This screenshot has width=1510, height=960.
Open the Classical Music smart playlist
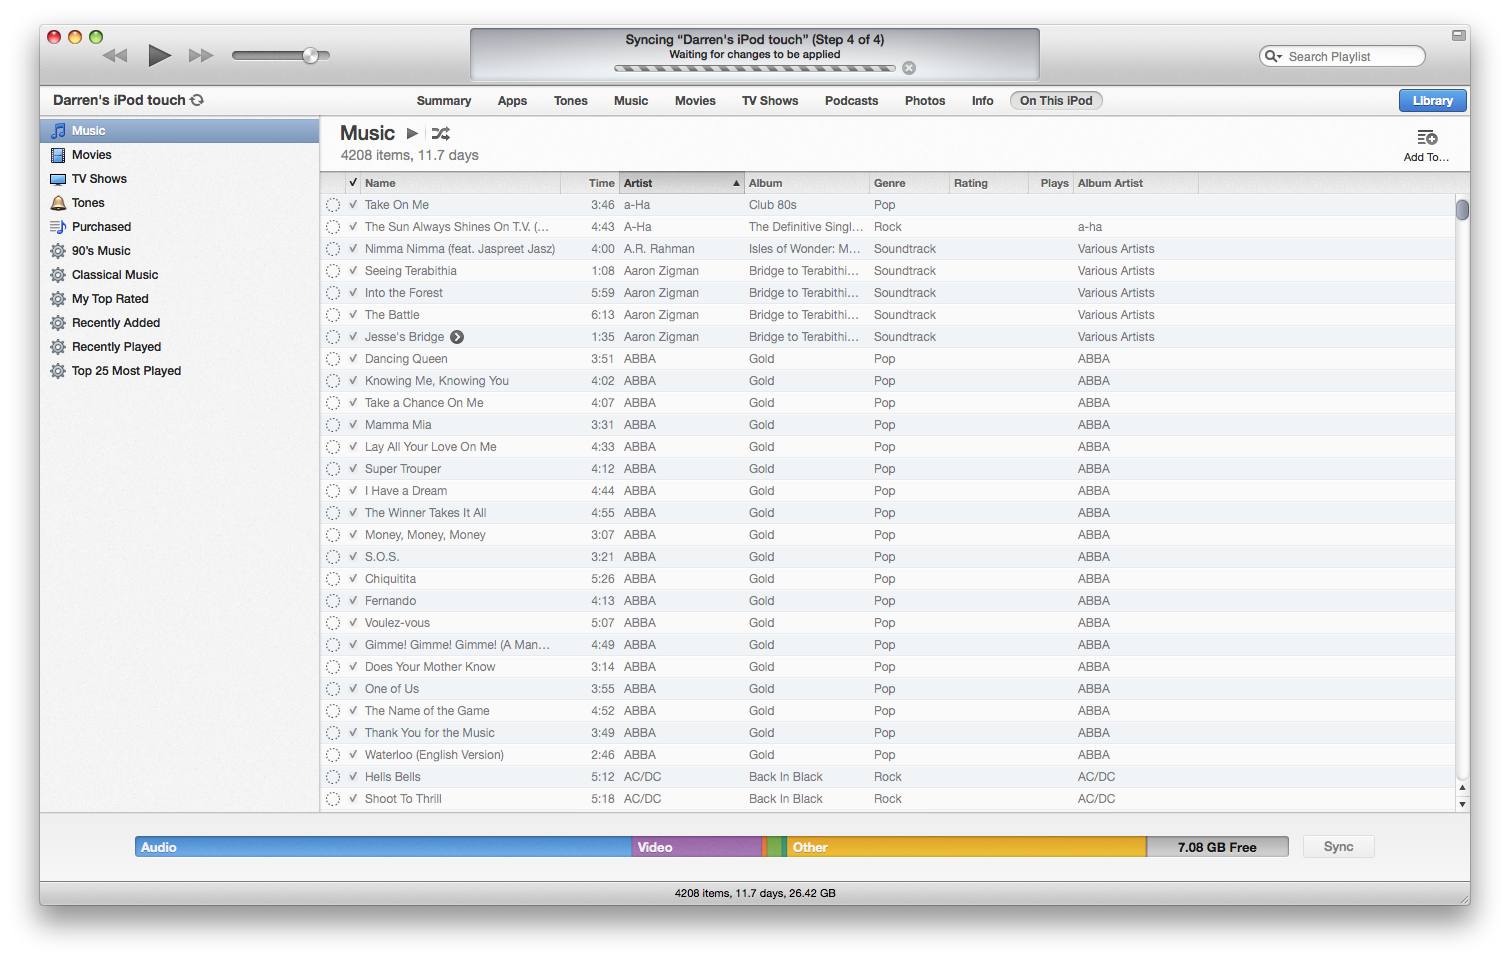coord(180,275)
